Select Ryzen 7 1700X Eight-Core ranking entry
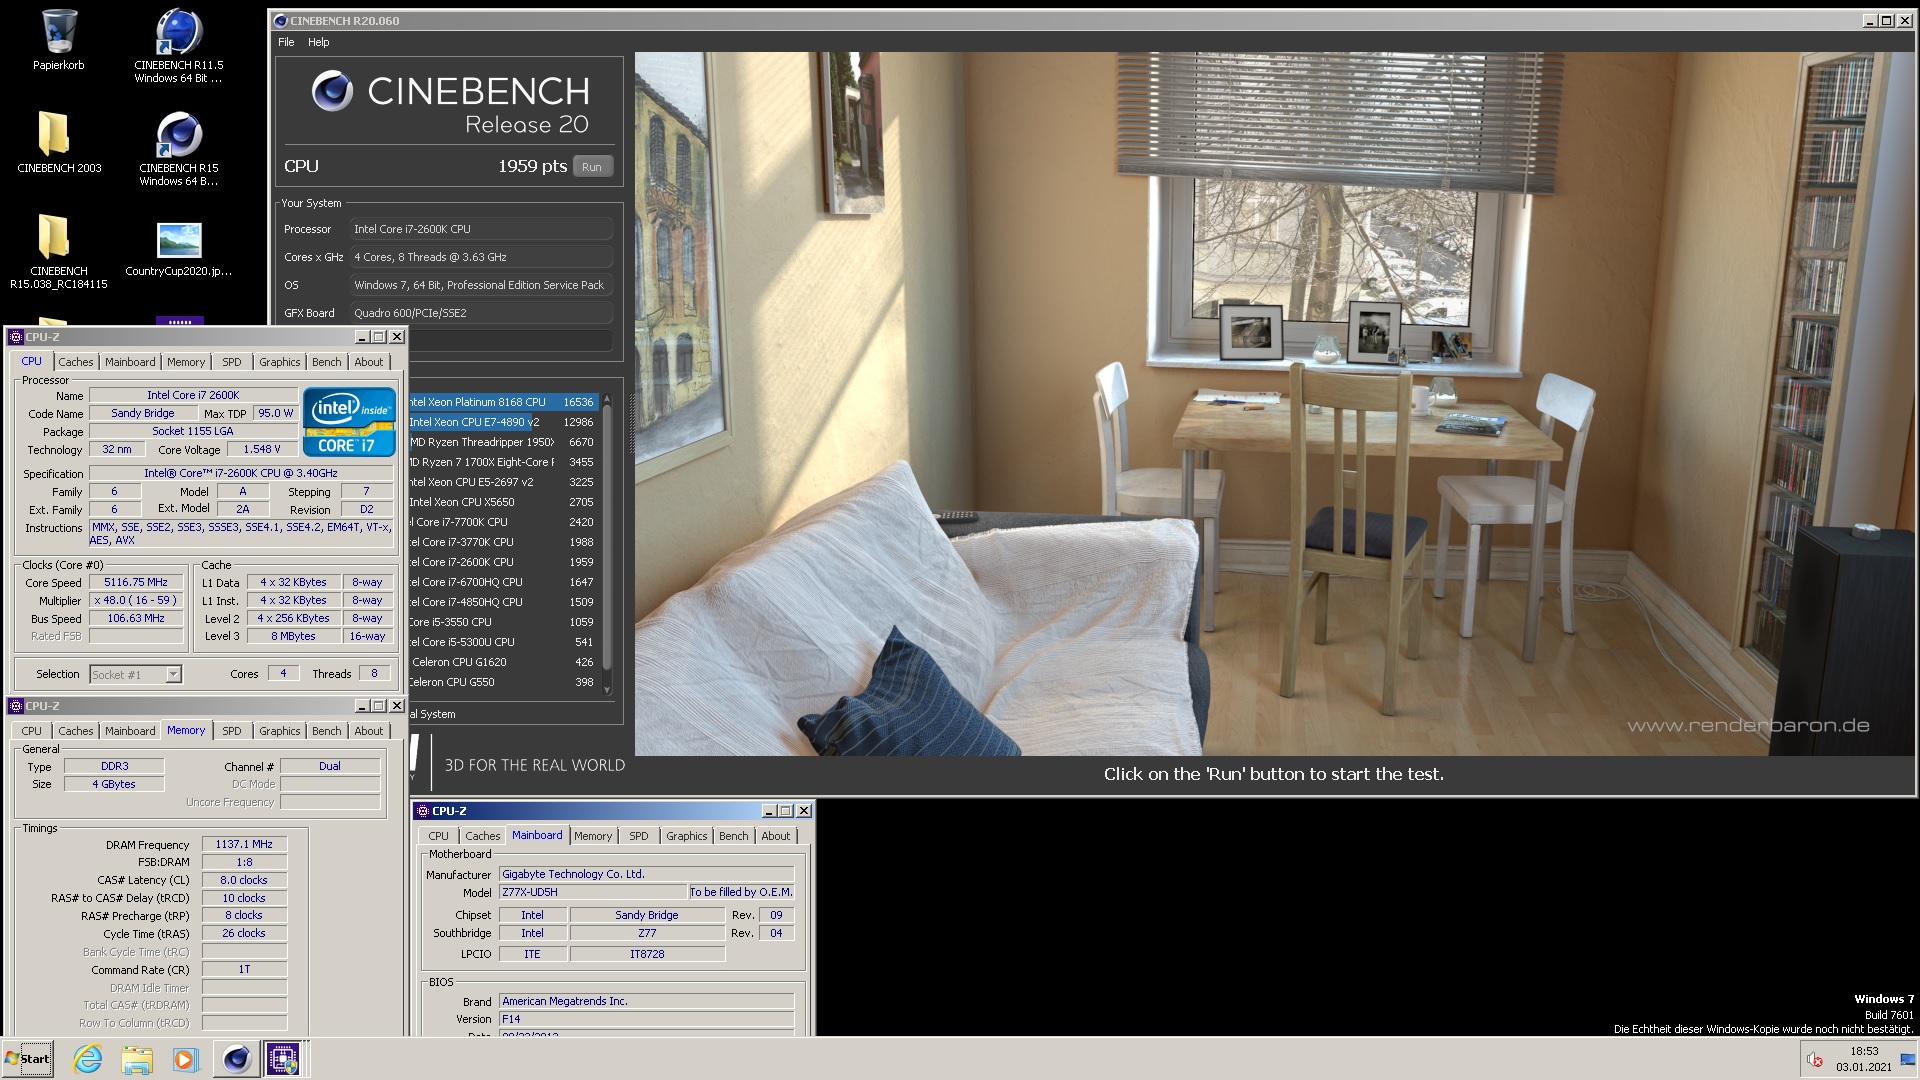Viewport: 1920px width, 1080px height. coord(502,462)
